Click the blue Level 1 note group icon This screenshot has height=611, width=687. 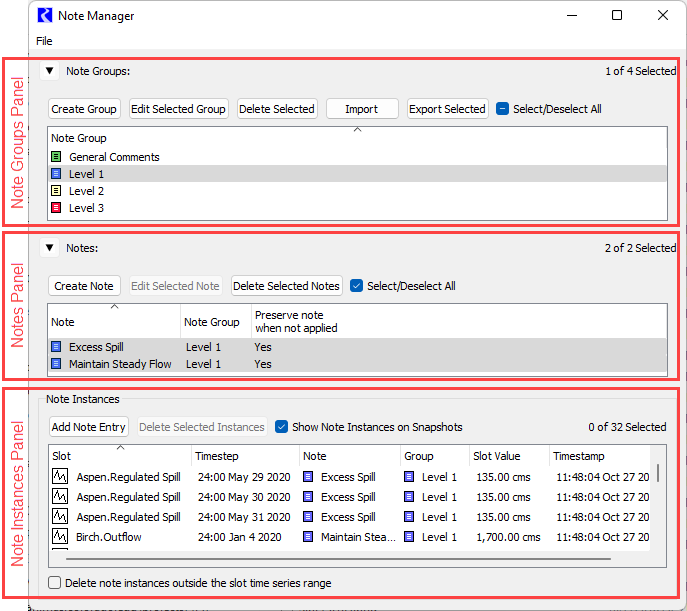[56, 174]
